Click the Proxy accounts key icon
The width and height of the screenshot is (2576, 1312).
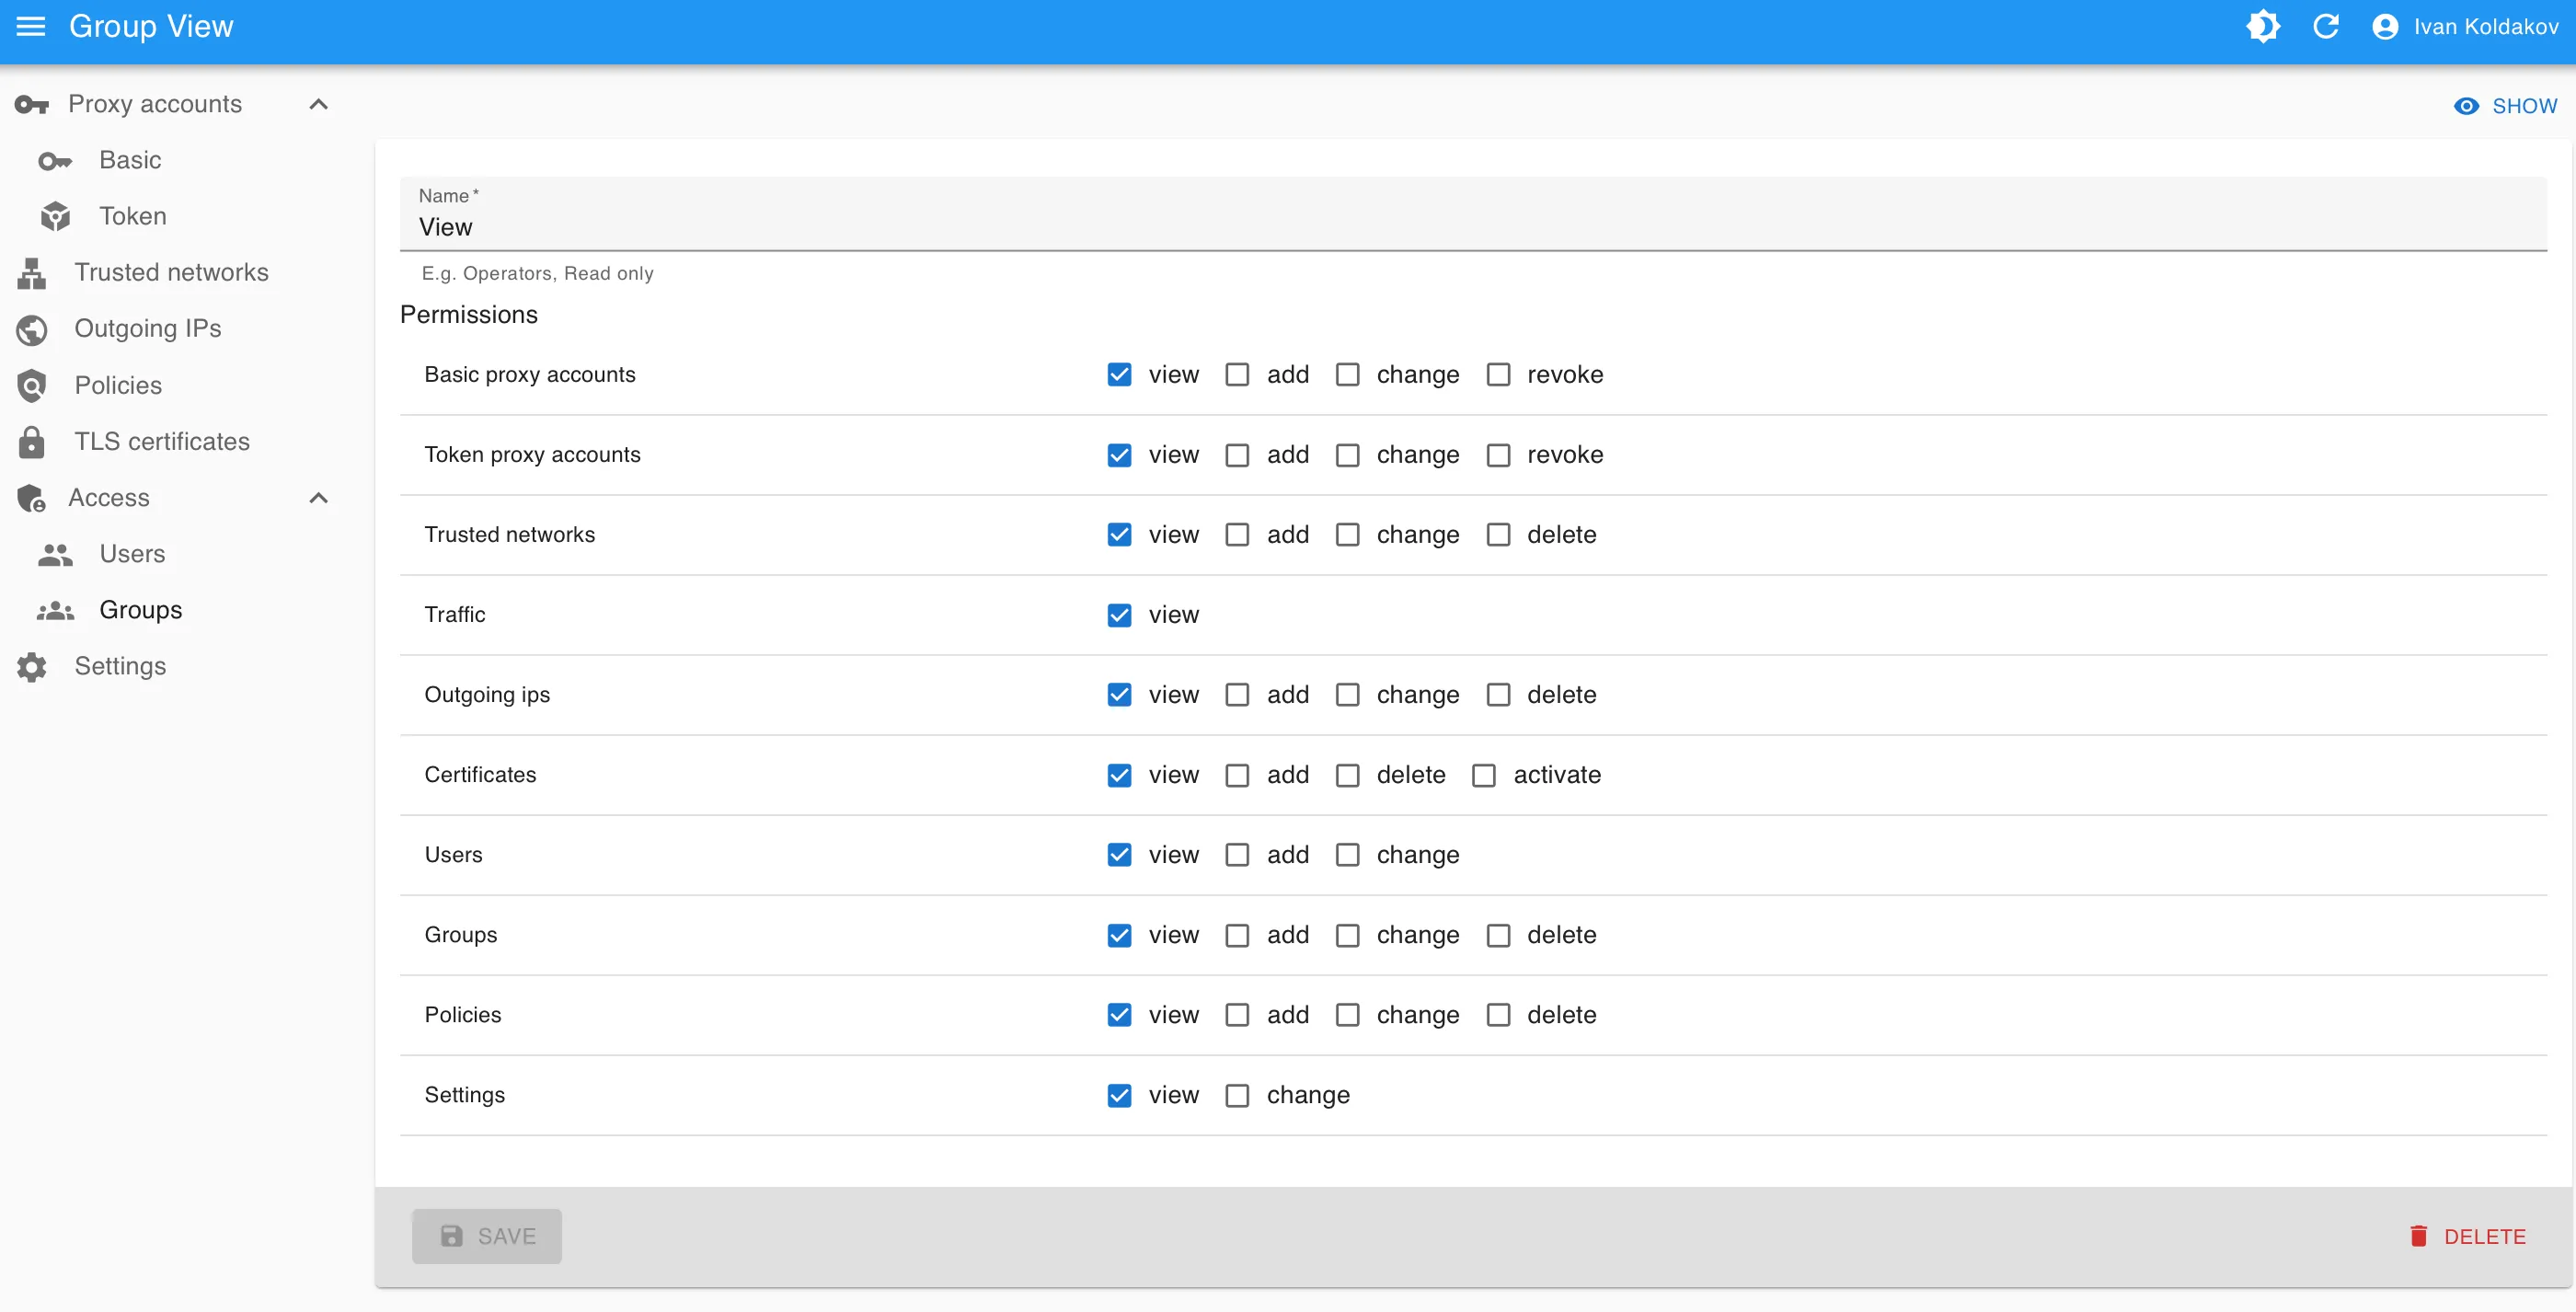click(x=32, y=104)
